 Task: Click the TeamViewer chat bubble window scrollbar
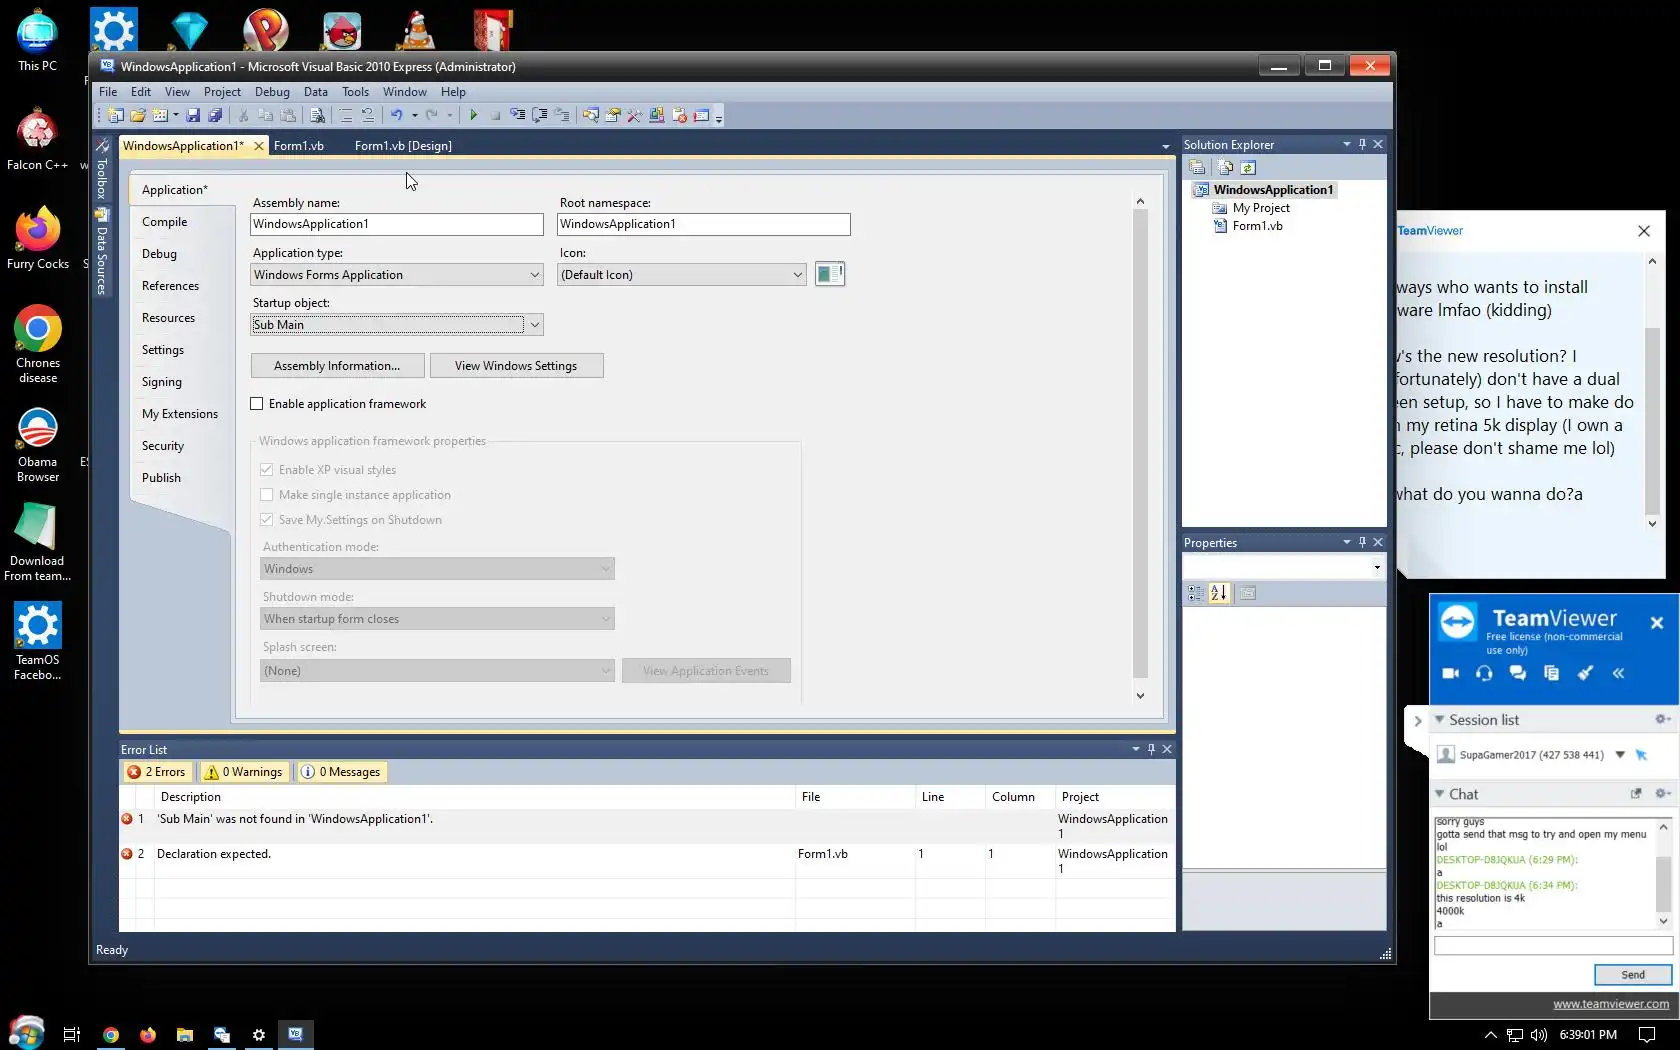(x=1652, y=392)
